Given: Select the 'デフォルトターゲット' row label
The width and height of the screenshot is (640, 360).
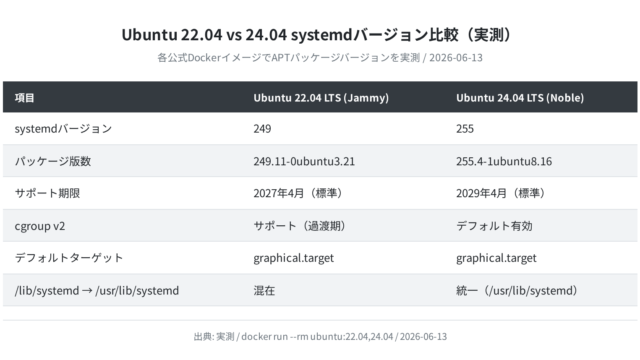Looking at the screenshot, I should pyautogui.click(x=69, y=258).
